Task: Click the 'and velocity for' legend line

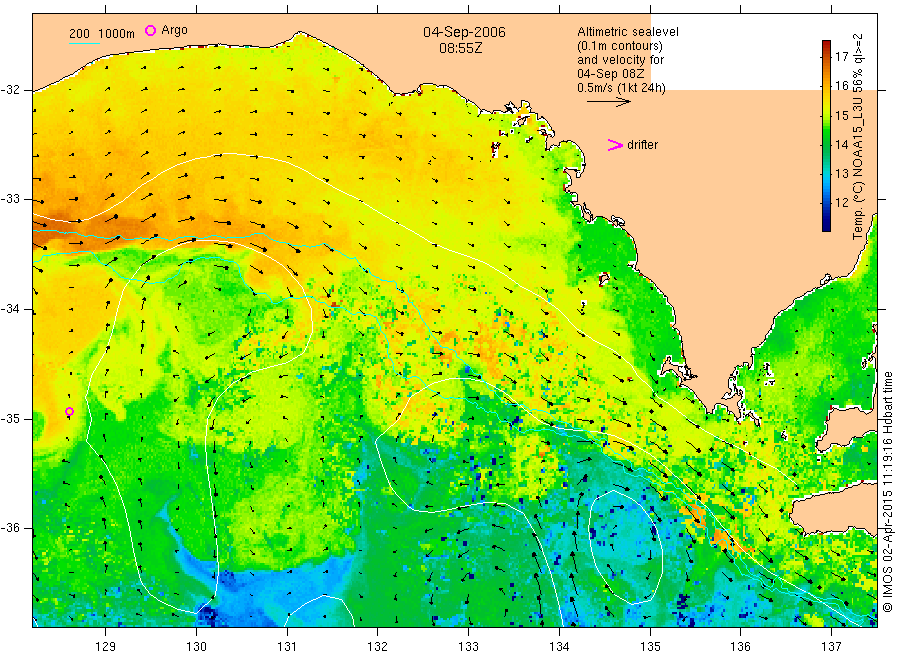Action: click(621, 60)
